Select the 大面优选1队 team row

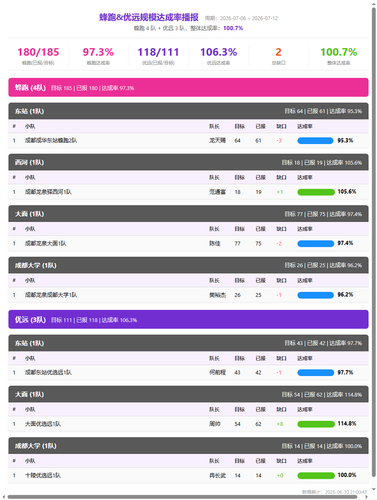(188, 424)
